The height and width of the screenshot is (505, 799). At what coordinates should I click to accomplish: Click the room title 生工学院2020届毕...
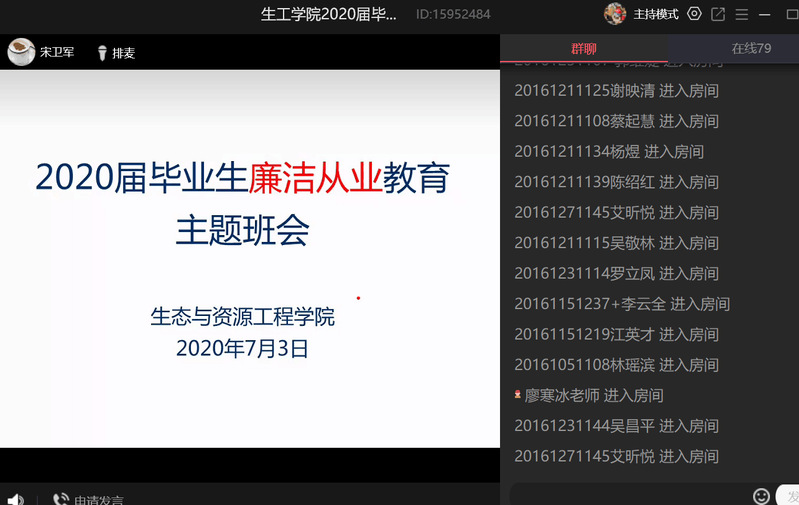pos(328,14)
